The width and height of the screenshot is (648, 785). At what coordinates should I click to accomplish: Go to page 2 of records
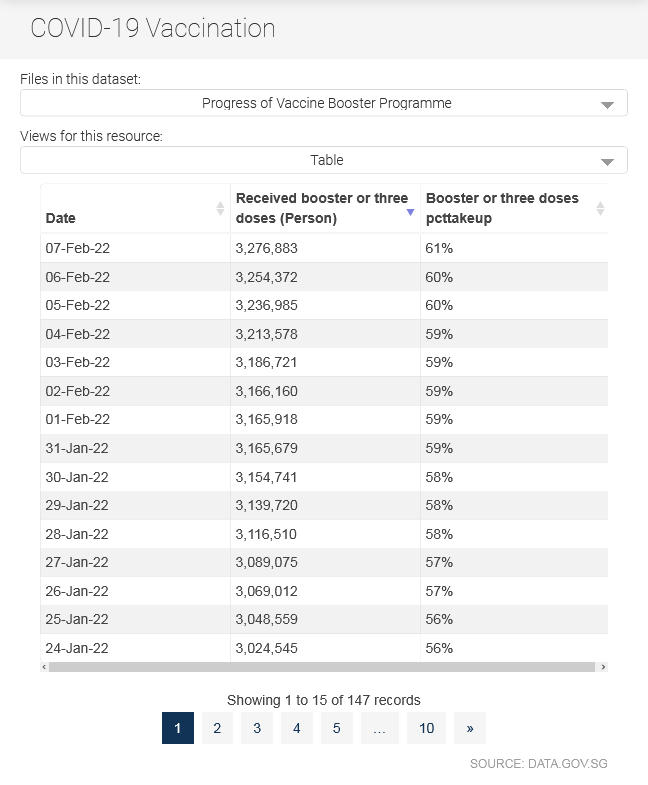click(217, 728)
